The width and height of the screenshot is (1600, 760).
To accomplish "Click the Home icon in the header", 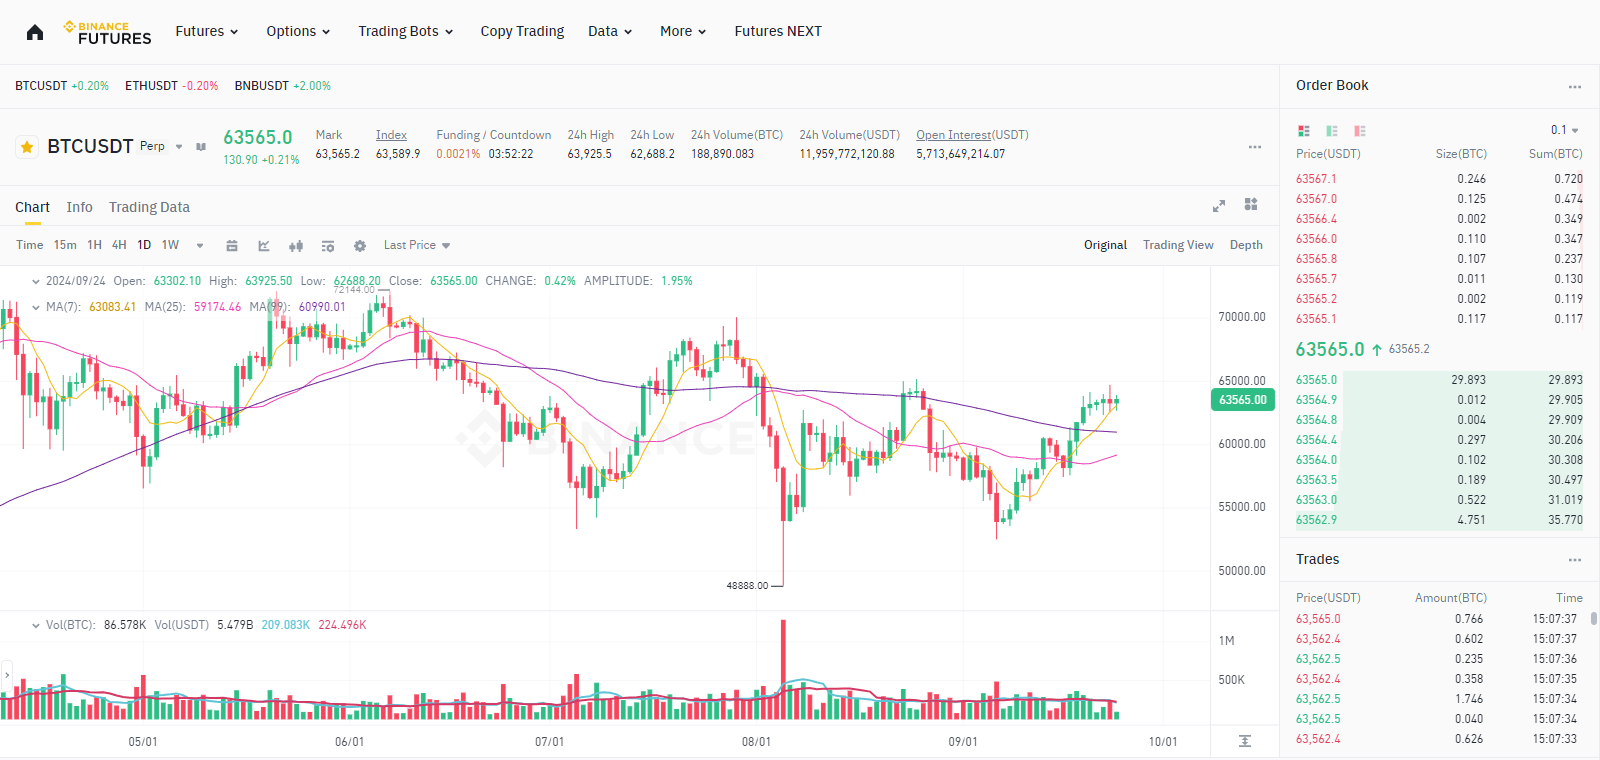I will [x=35, y=32].
